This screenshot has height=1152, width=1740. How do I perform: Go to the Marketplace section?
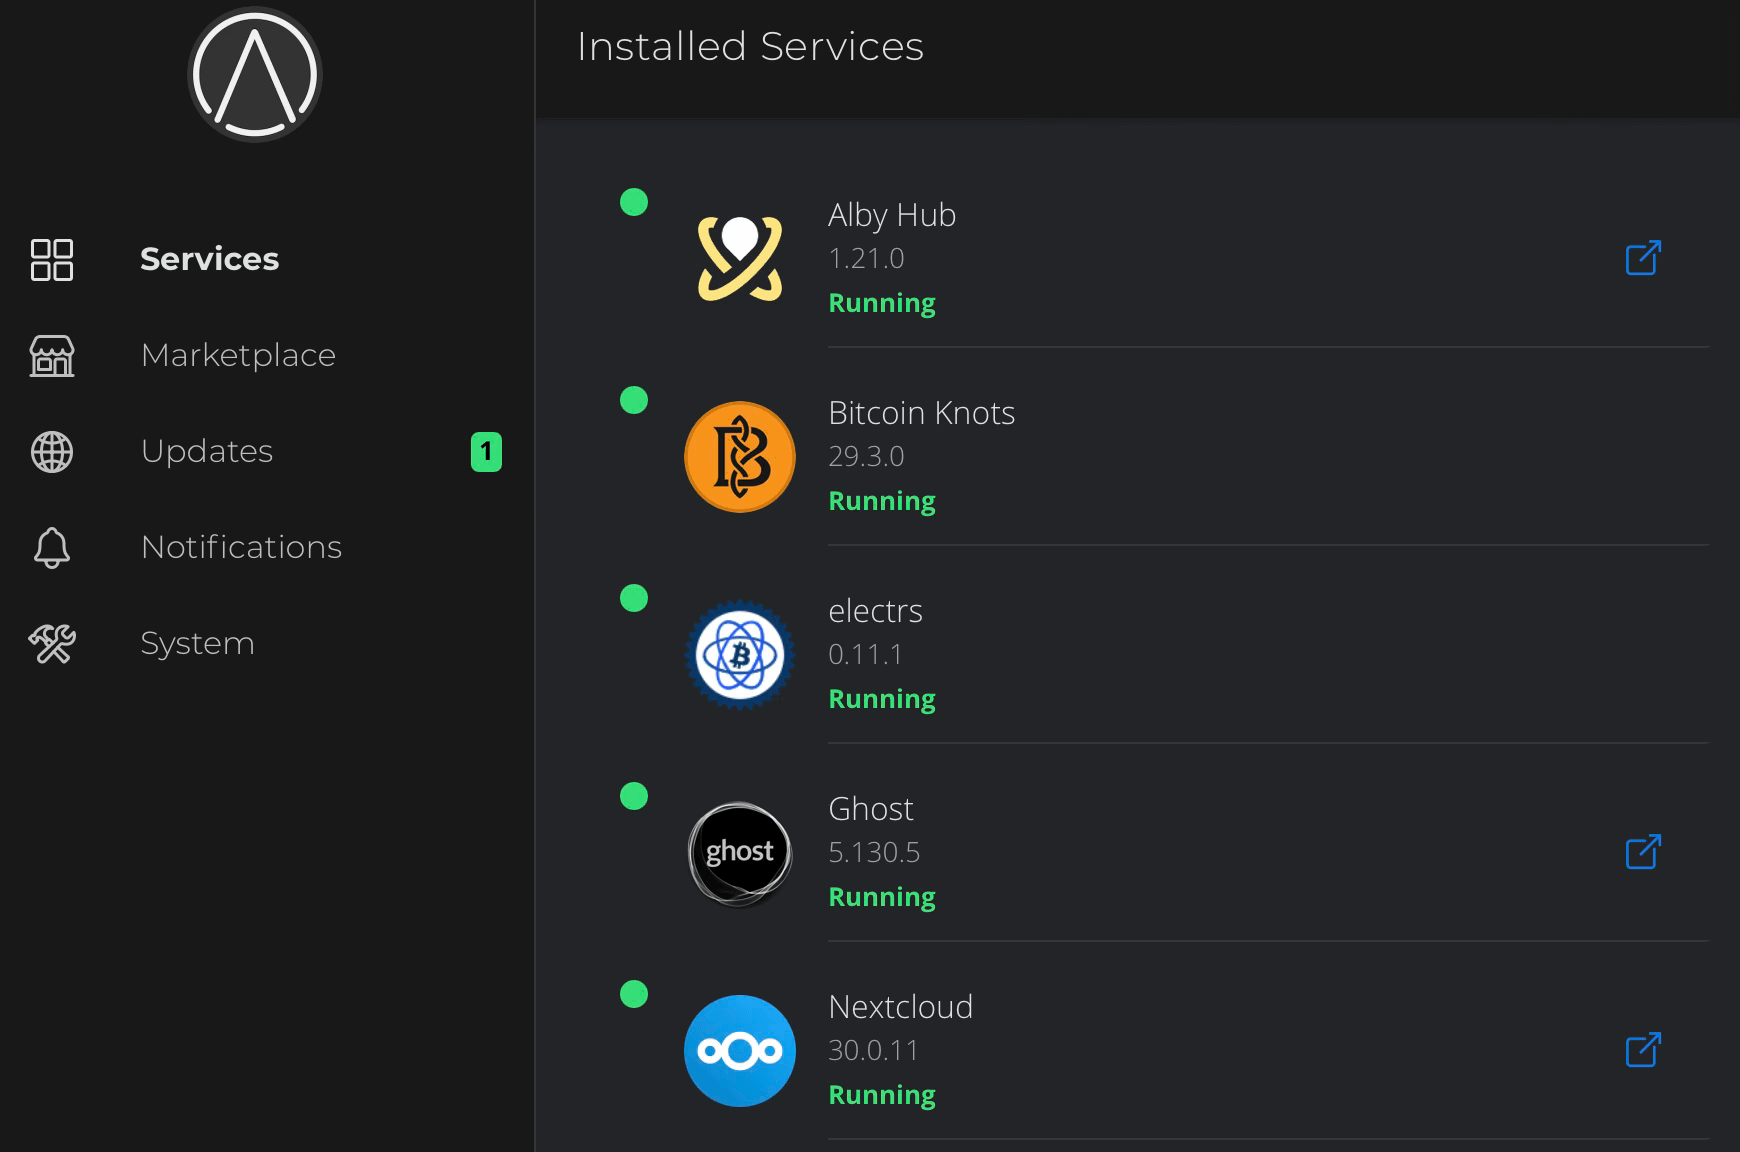tap(238, 355)
